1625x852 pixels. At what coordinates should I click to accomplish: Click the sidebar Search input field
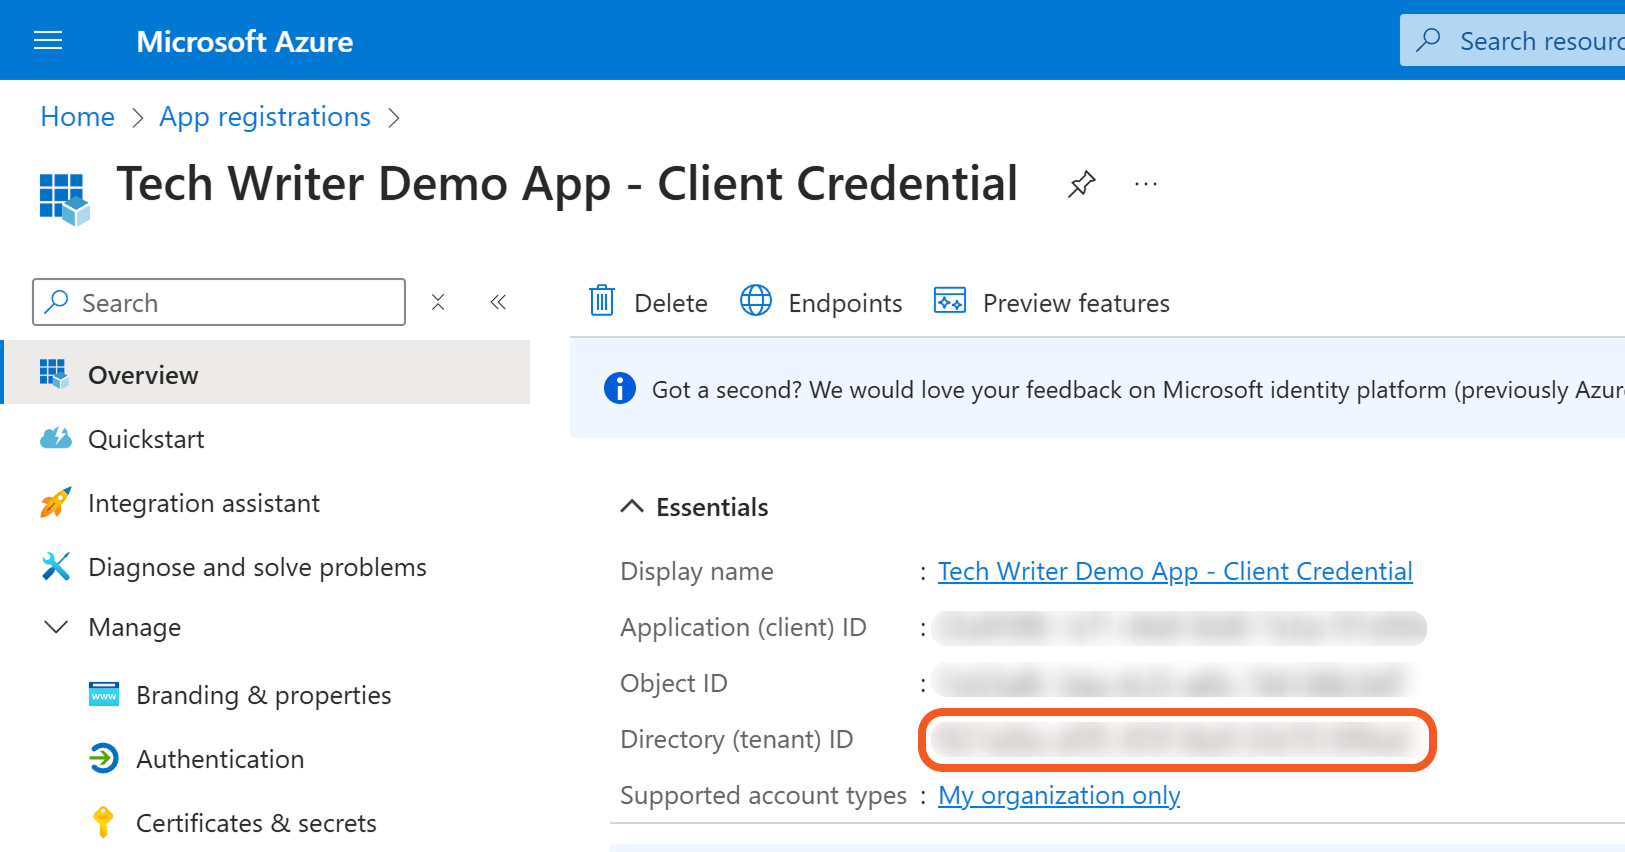click(x=230, y=302)
